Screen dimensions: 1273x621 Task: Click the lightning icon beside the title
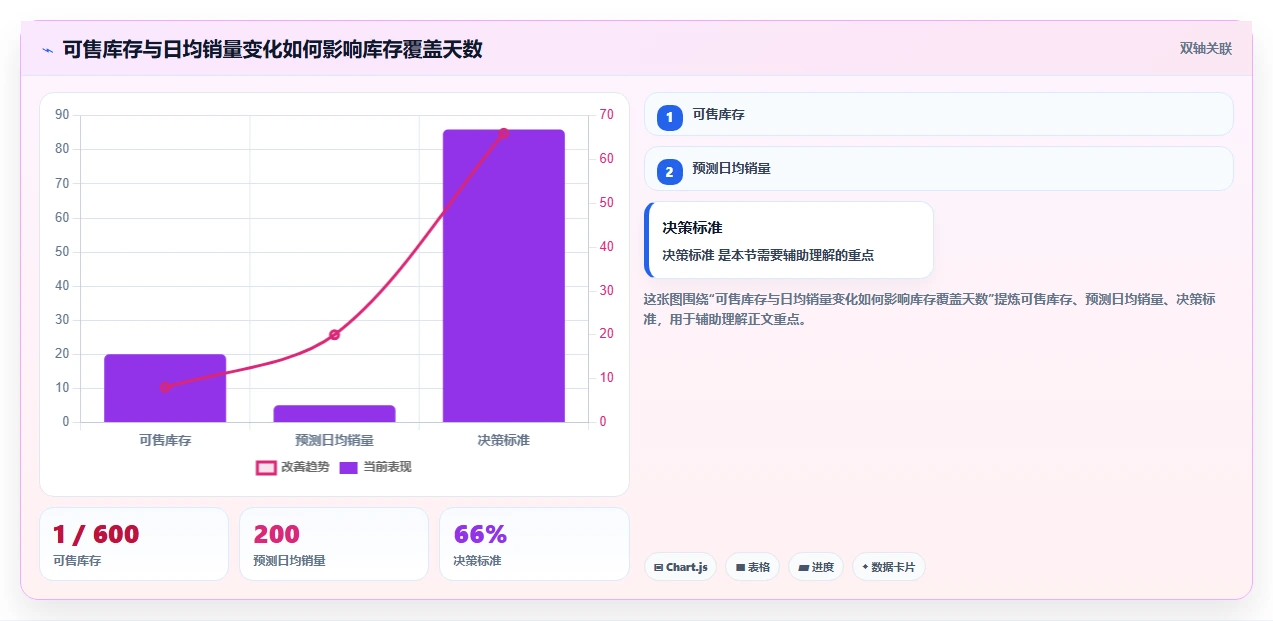47,49
